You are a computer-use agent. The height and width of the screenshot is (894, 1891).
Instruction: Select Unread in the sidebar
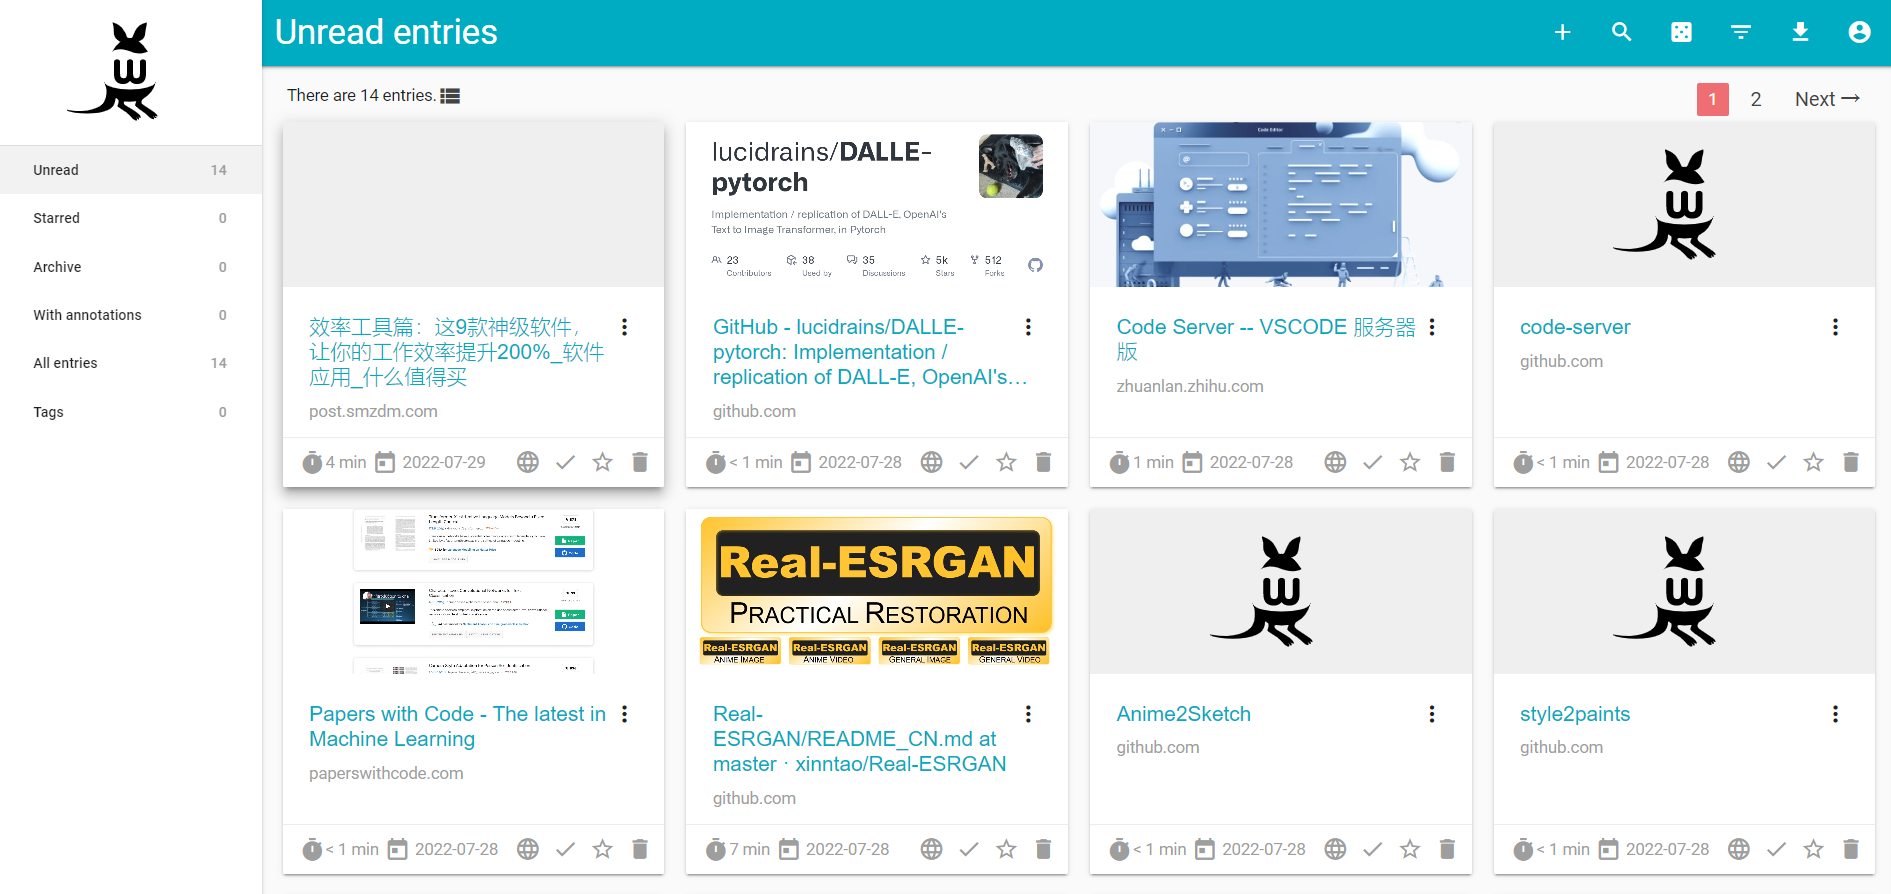(x=131, y=170)
